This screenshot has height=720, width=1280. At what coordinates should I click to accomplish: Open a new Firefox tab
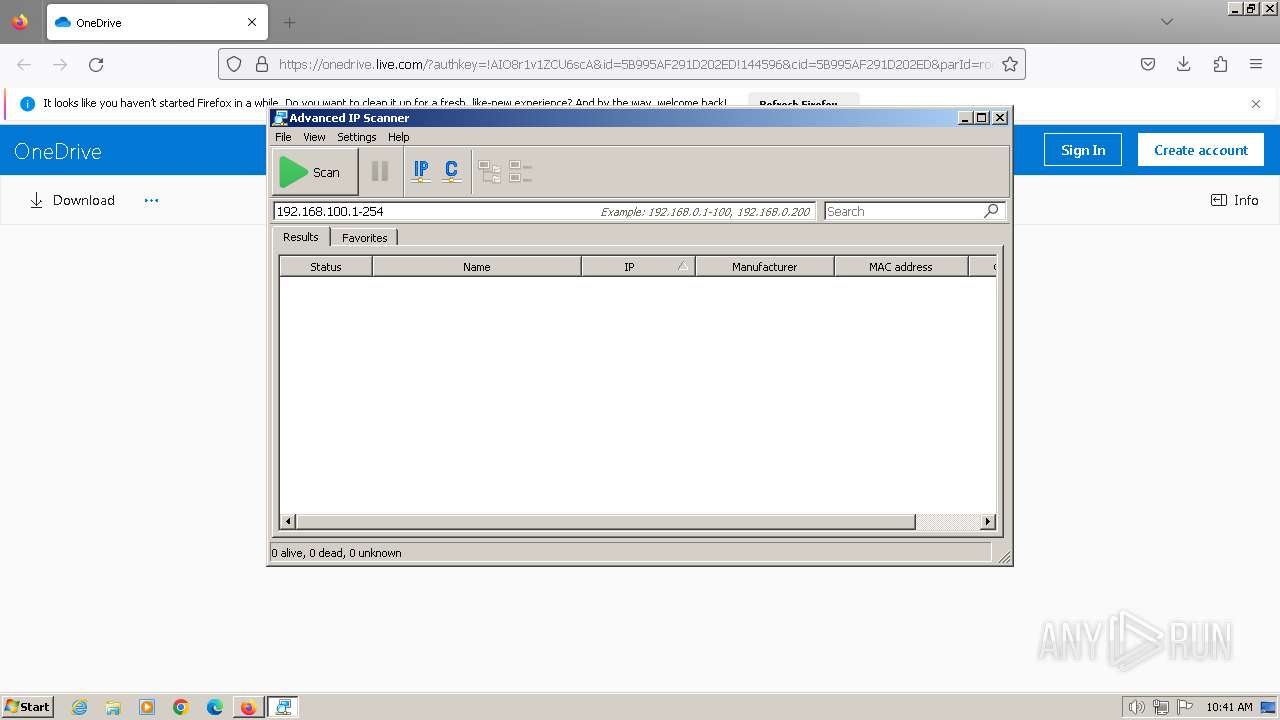tap(290, 22)
